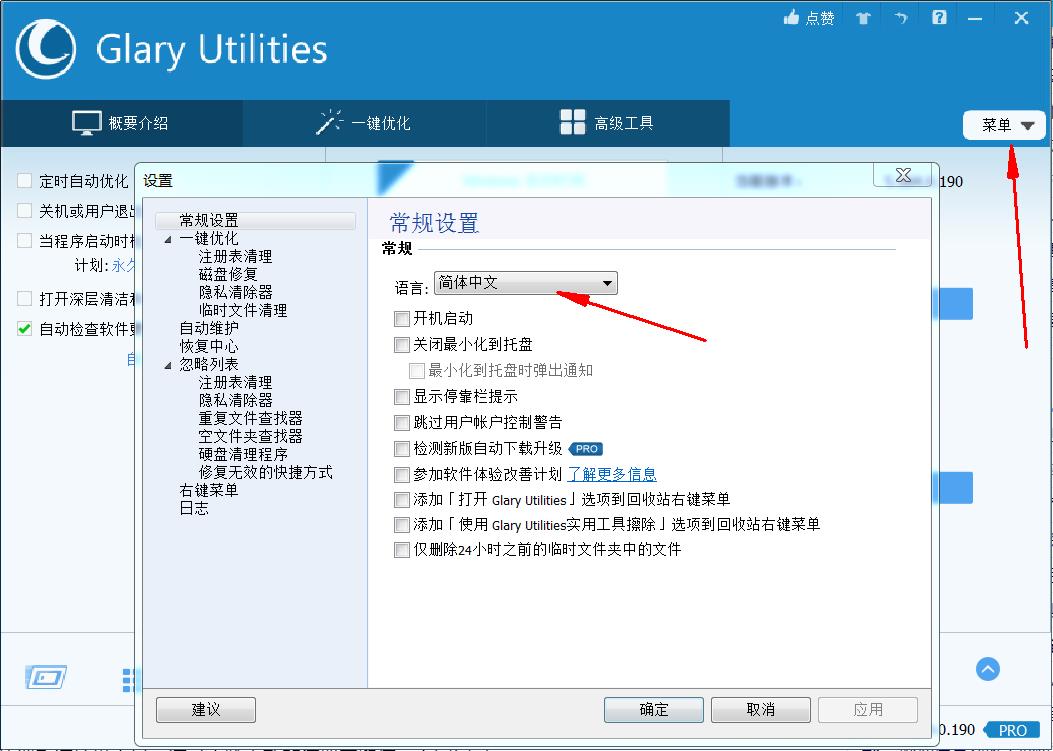Click the Glary Utilities crescent logo

(46, 49)
